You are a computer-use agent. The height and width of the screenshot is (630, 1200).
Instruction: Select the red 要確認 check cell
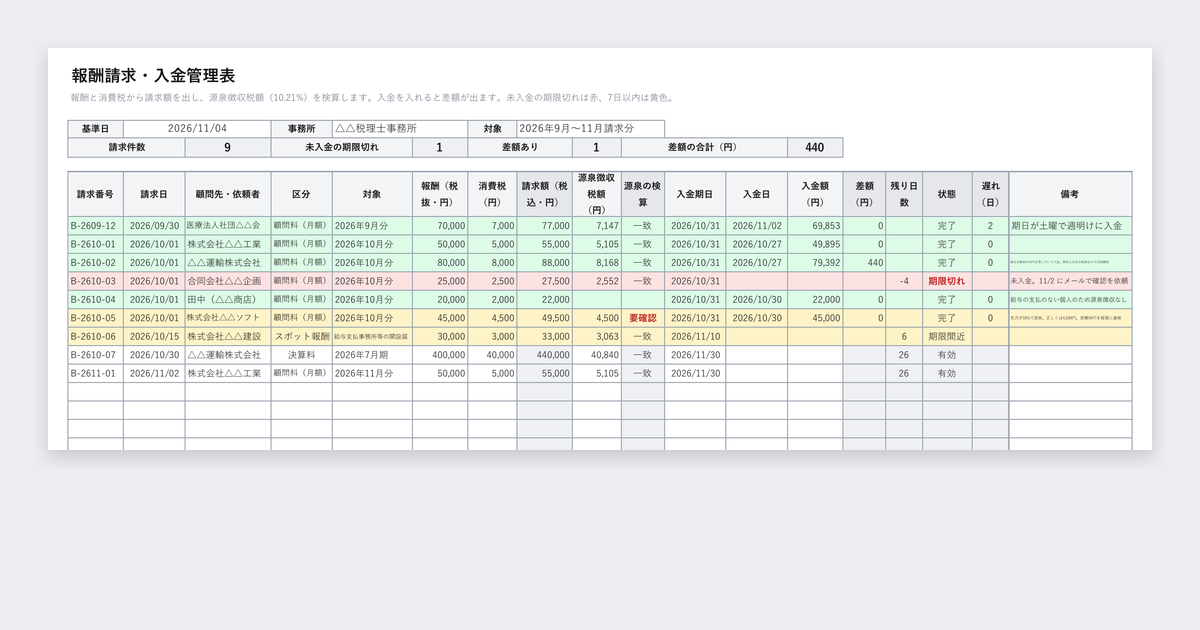coord(643,318)
